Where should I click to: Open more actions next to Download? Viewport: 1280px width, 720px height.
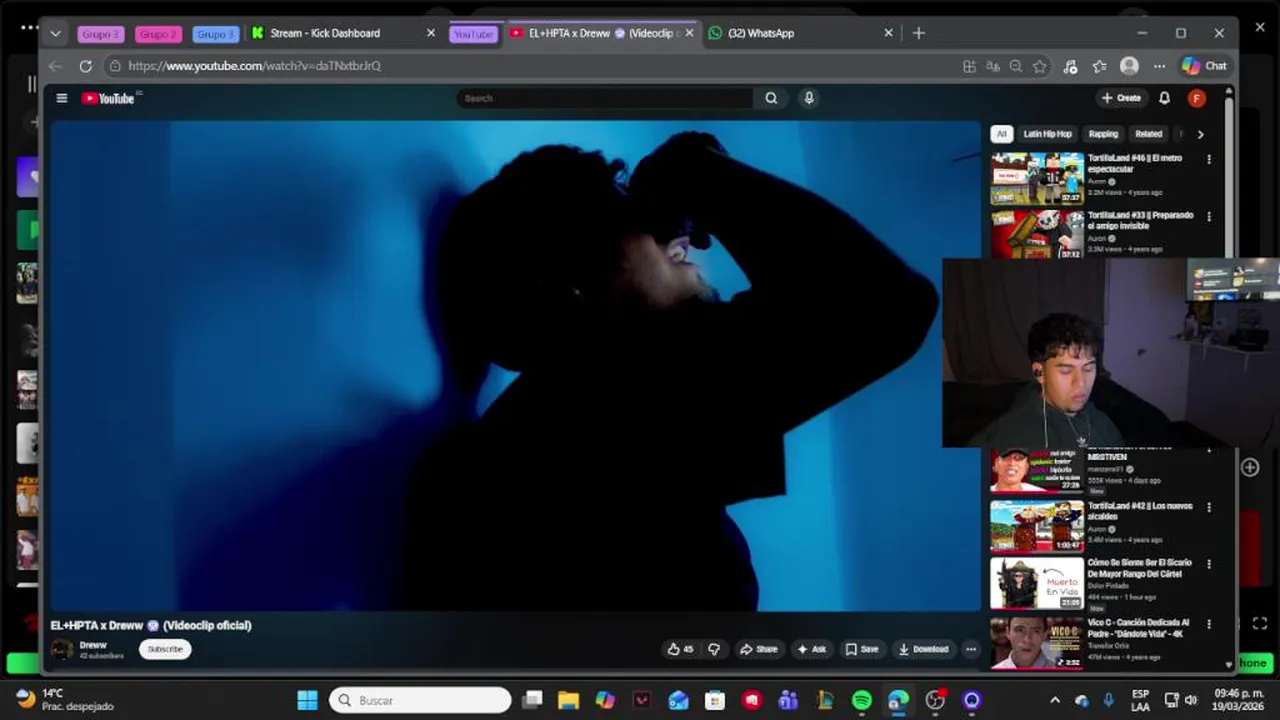pyautogui.click(x=970, y=649)
